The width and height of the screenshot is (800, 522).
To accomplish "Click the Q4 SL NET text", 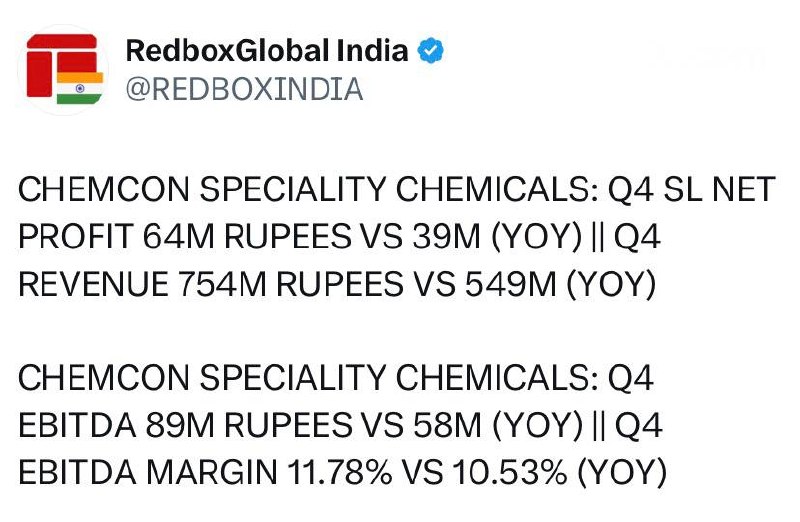I will coord(691,189).
